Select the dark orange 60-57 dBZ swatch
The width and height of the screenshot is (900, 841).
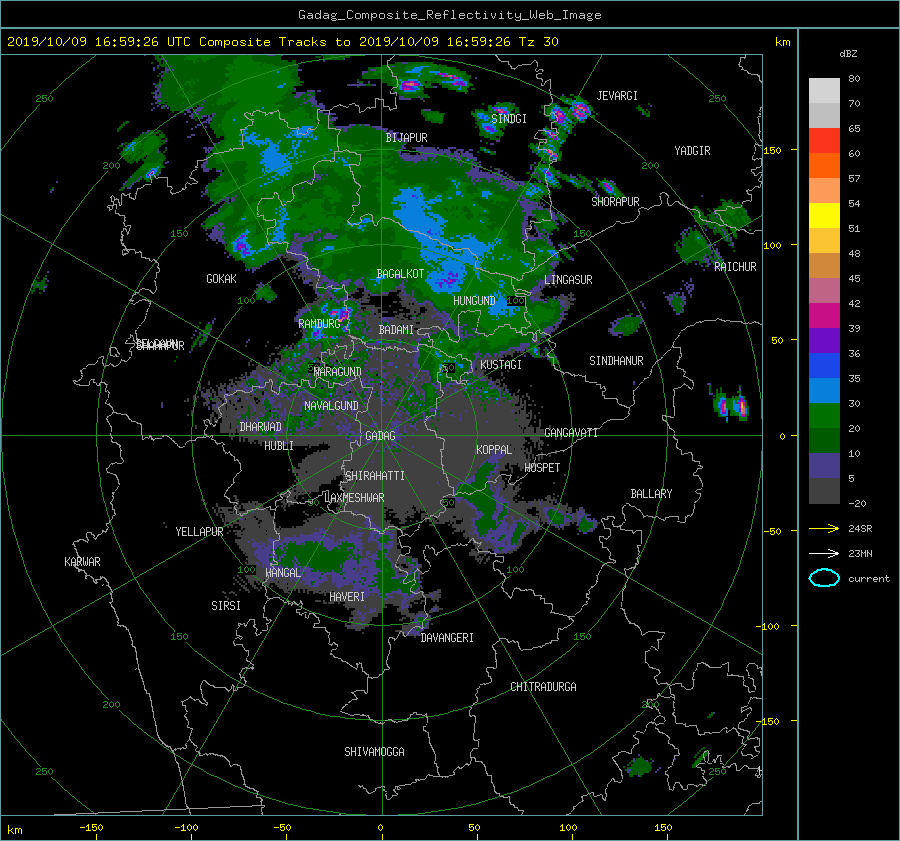point(824,166)
